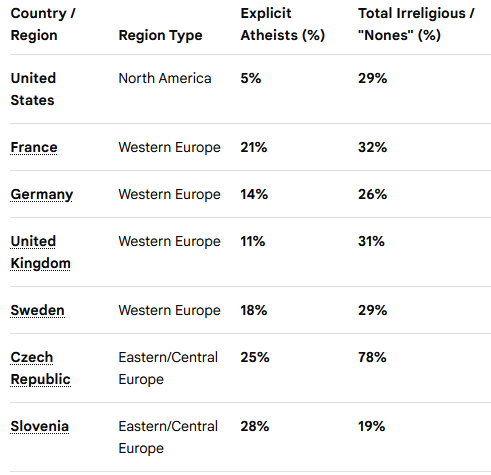This screenshot has height=475, width=491.
Task: Select the United States 5% cell
Action: [x=251, y=78]
